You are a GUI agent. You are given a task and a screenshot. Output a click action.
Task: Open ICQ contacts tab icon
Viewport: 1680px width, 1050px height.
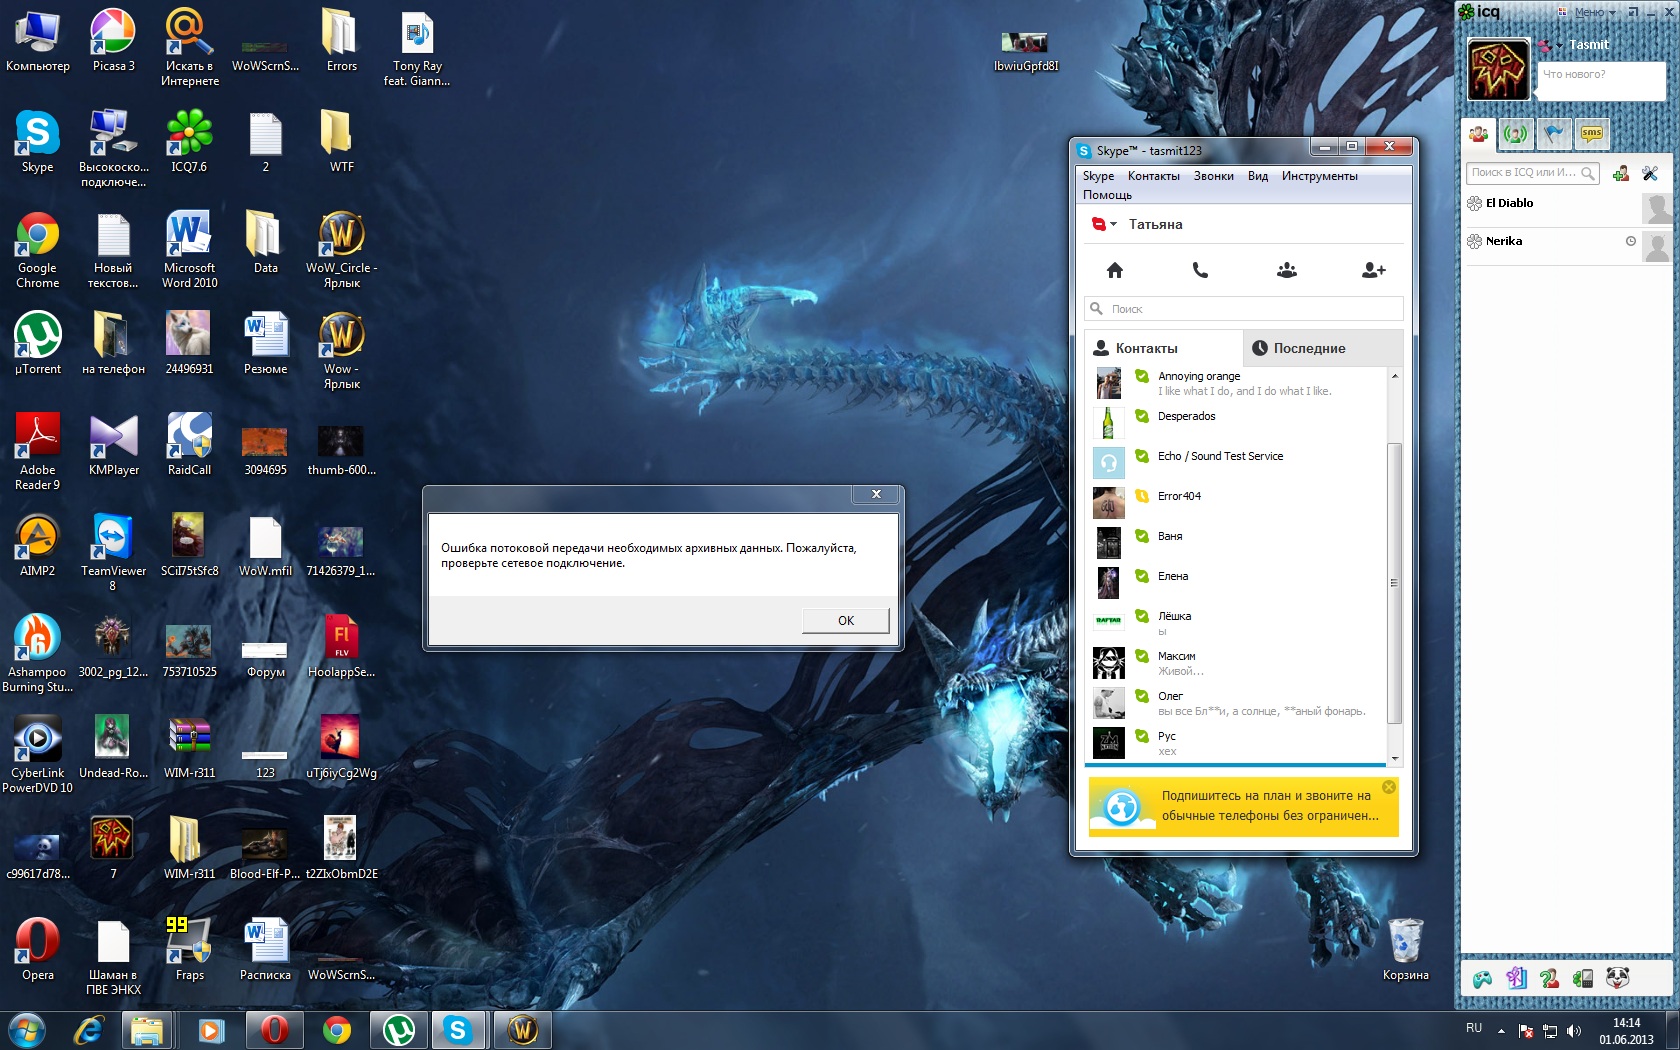1479,133
